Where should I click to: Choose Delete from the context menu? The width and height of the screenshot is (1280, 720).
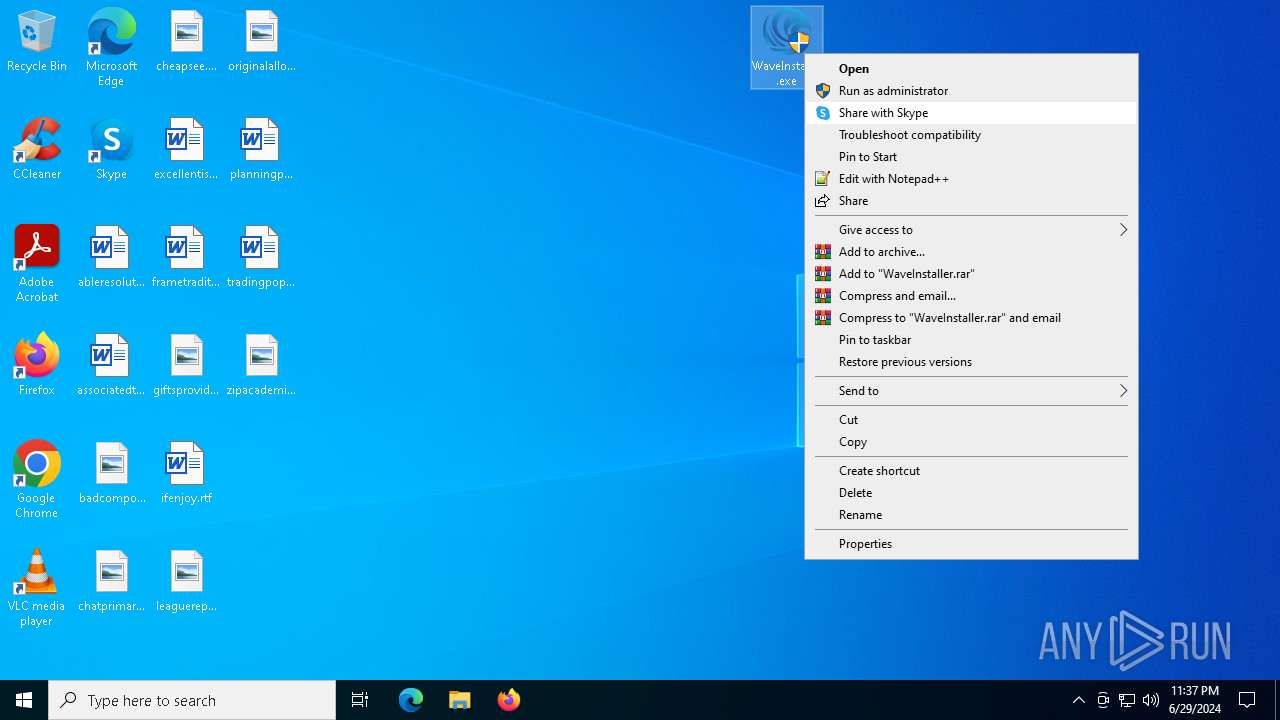tap(971, 493)
